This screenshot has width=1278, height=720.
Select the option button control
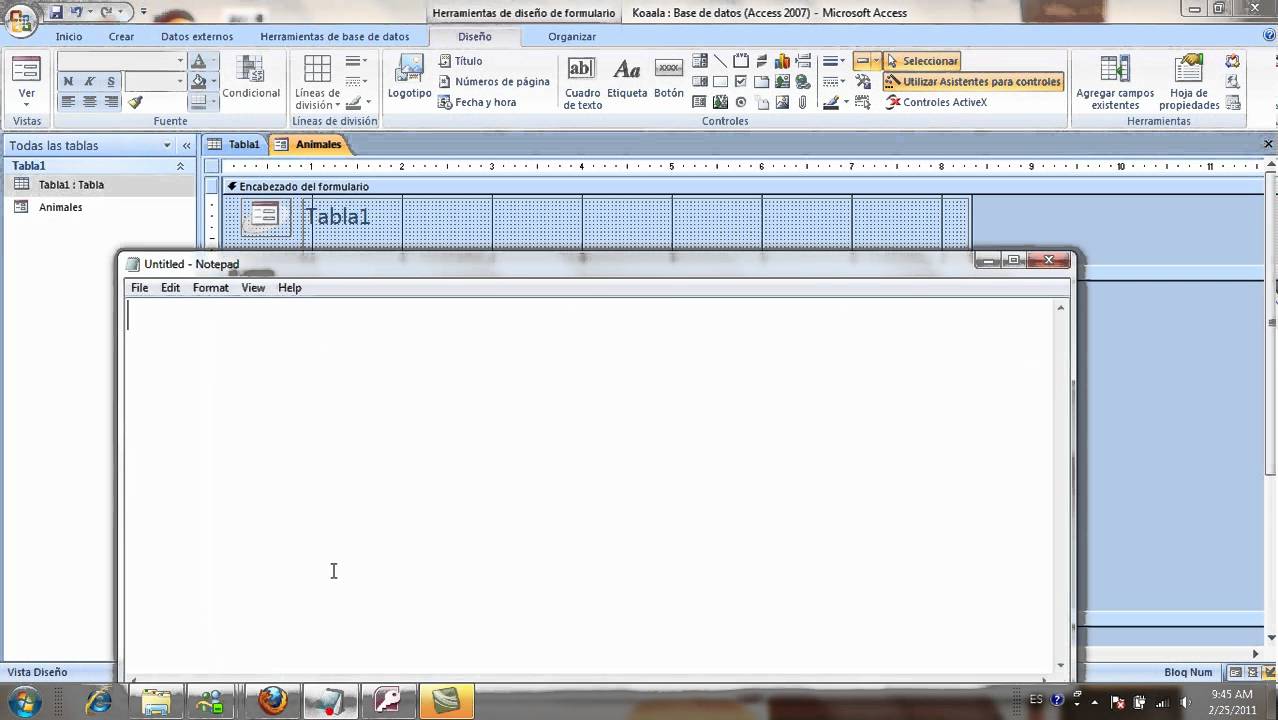pyautogui.click(x=741, y=102)
